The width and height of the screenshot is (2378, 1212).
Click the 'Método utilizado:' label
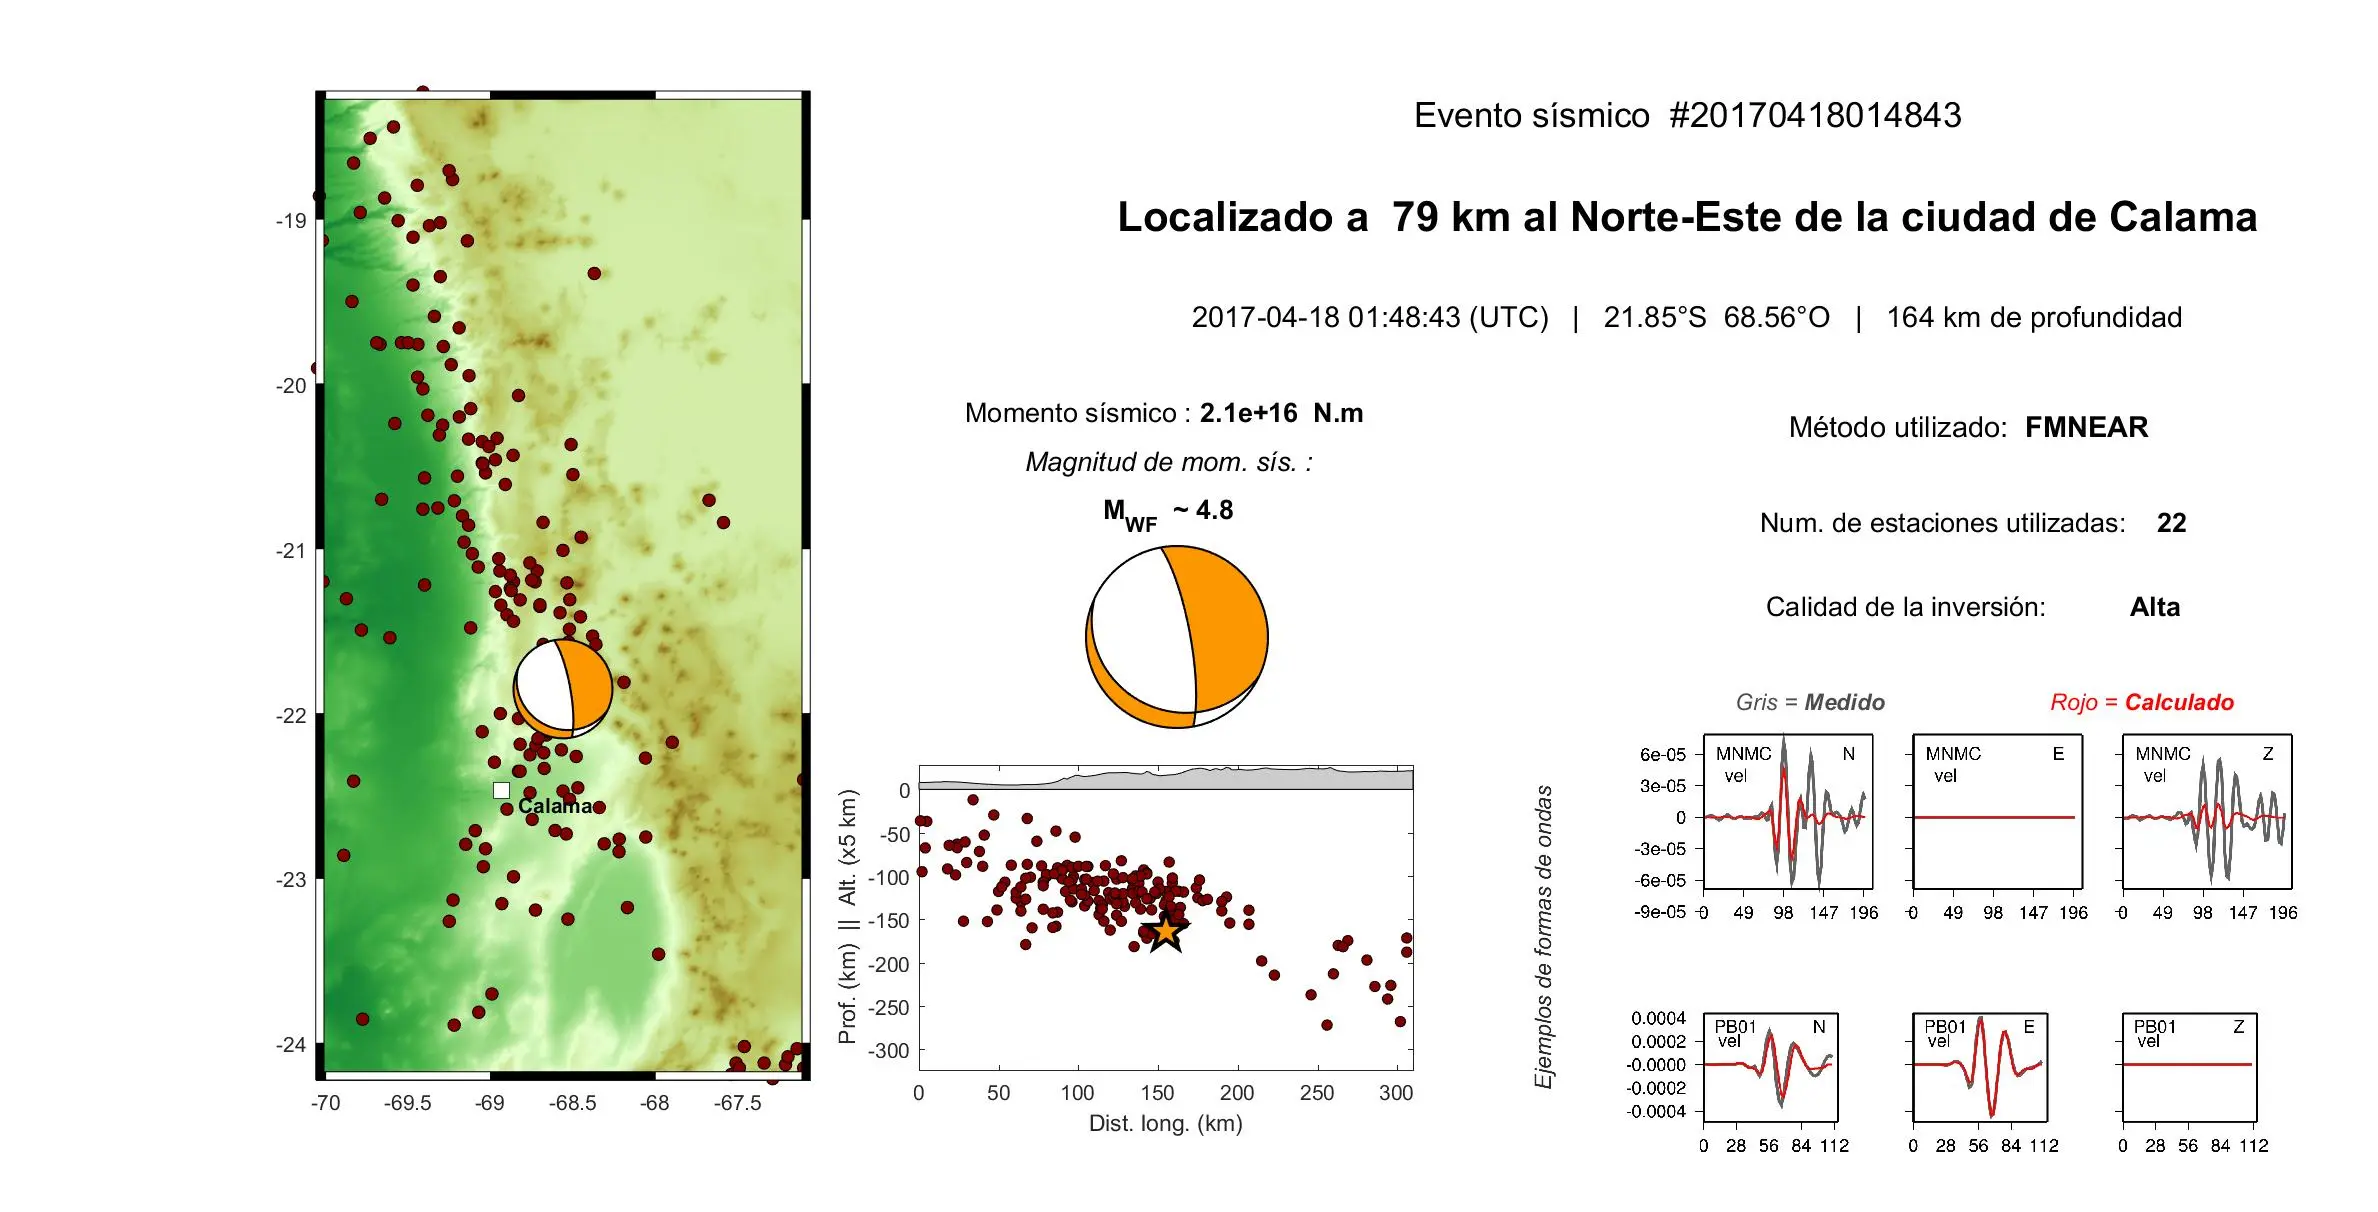(1898, 427)
